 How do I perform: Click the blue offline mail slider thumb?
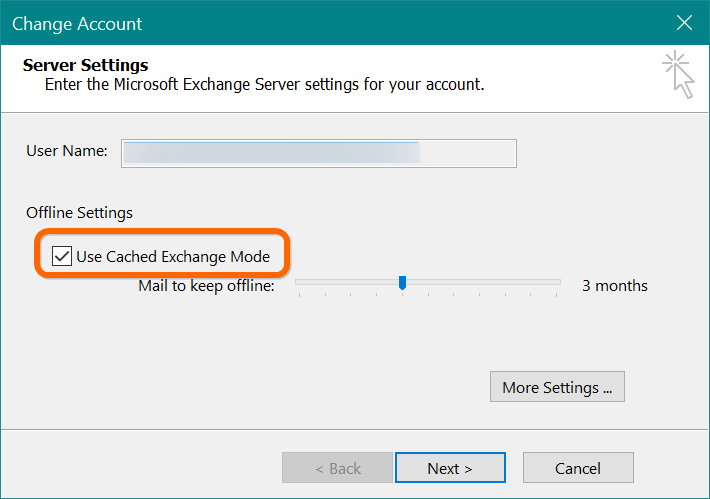[x=402, y=283]
